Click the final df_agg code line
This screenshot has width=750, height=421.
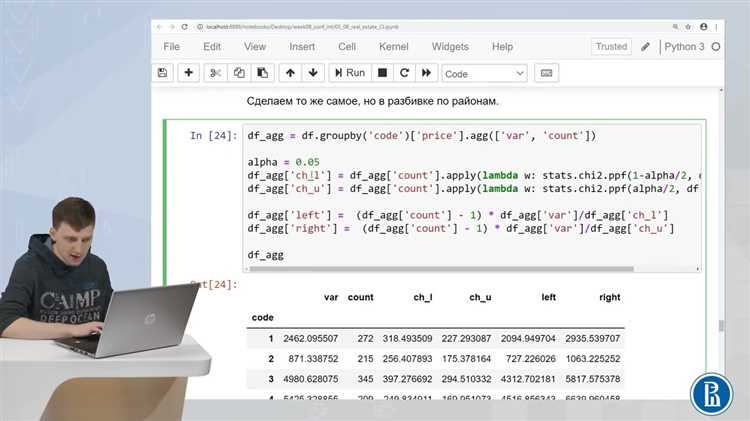(265, 255)
